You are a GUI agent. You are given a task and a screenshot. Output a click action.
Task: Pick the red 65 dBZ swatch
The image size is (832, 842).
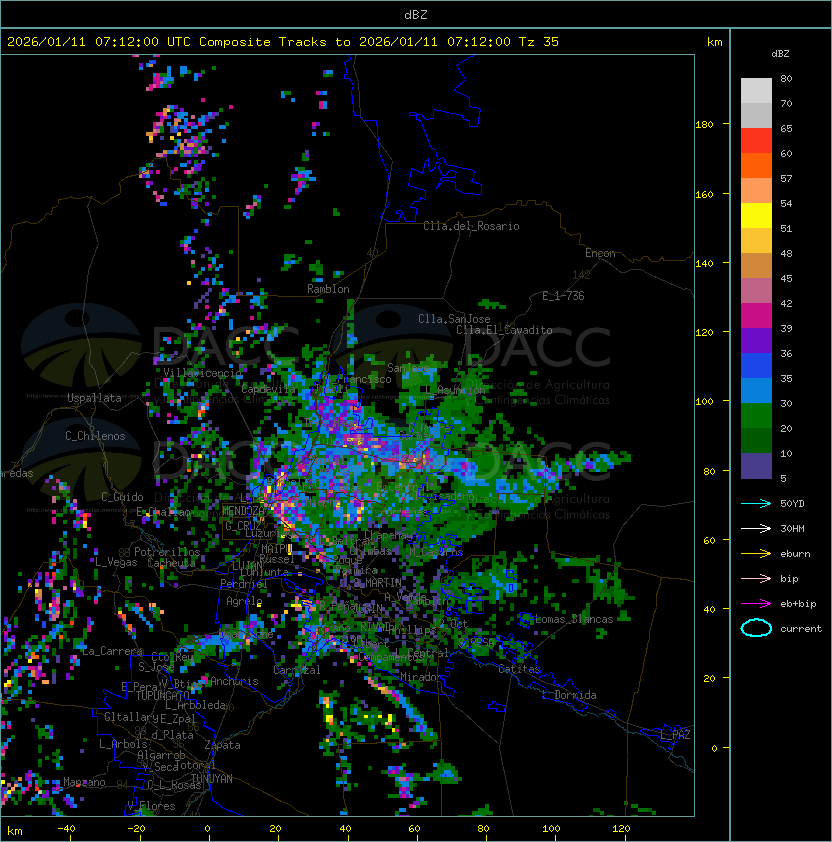pyautogui.click(x=756, y=140)
